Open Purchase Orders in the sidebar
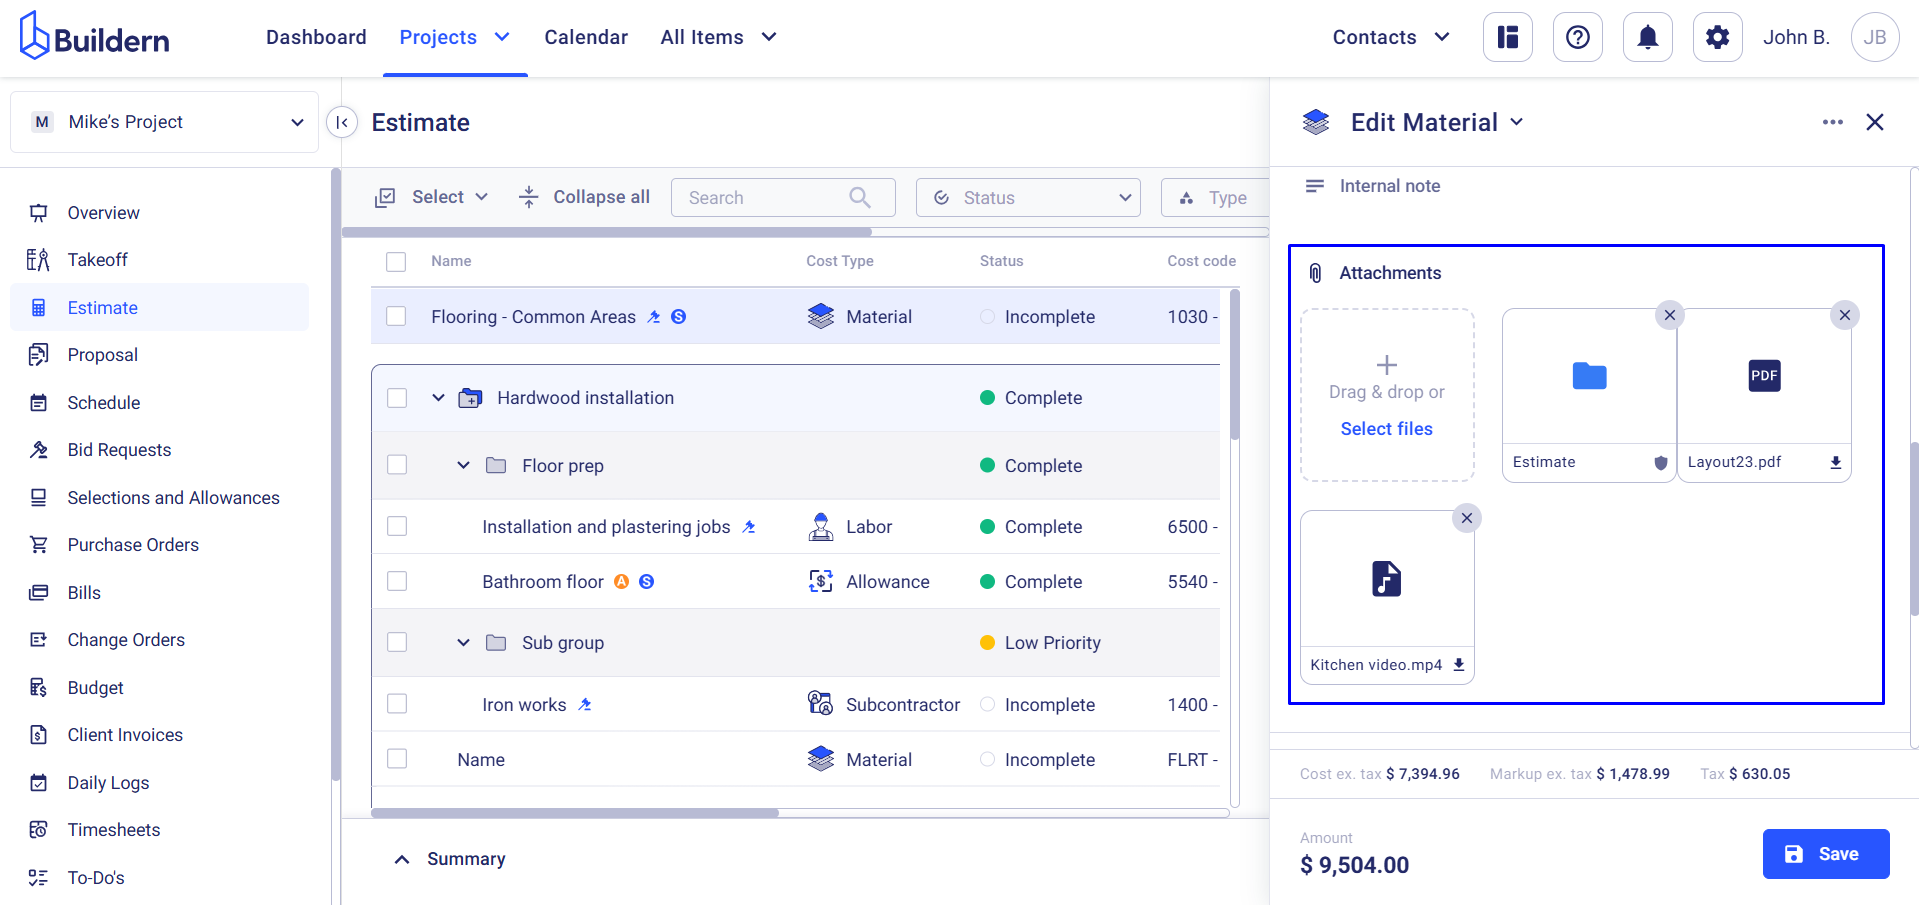1919x905 pixels. click(x=133, y=545)
